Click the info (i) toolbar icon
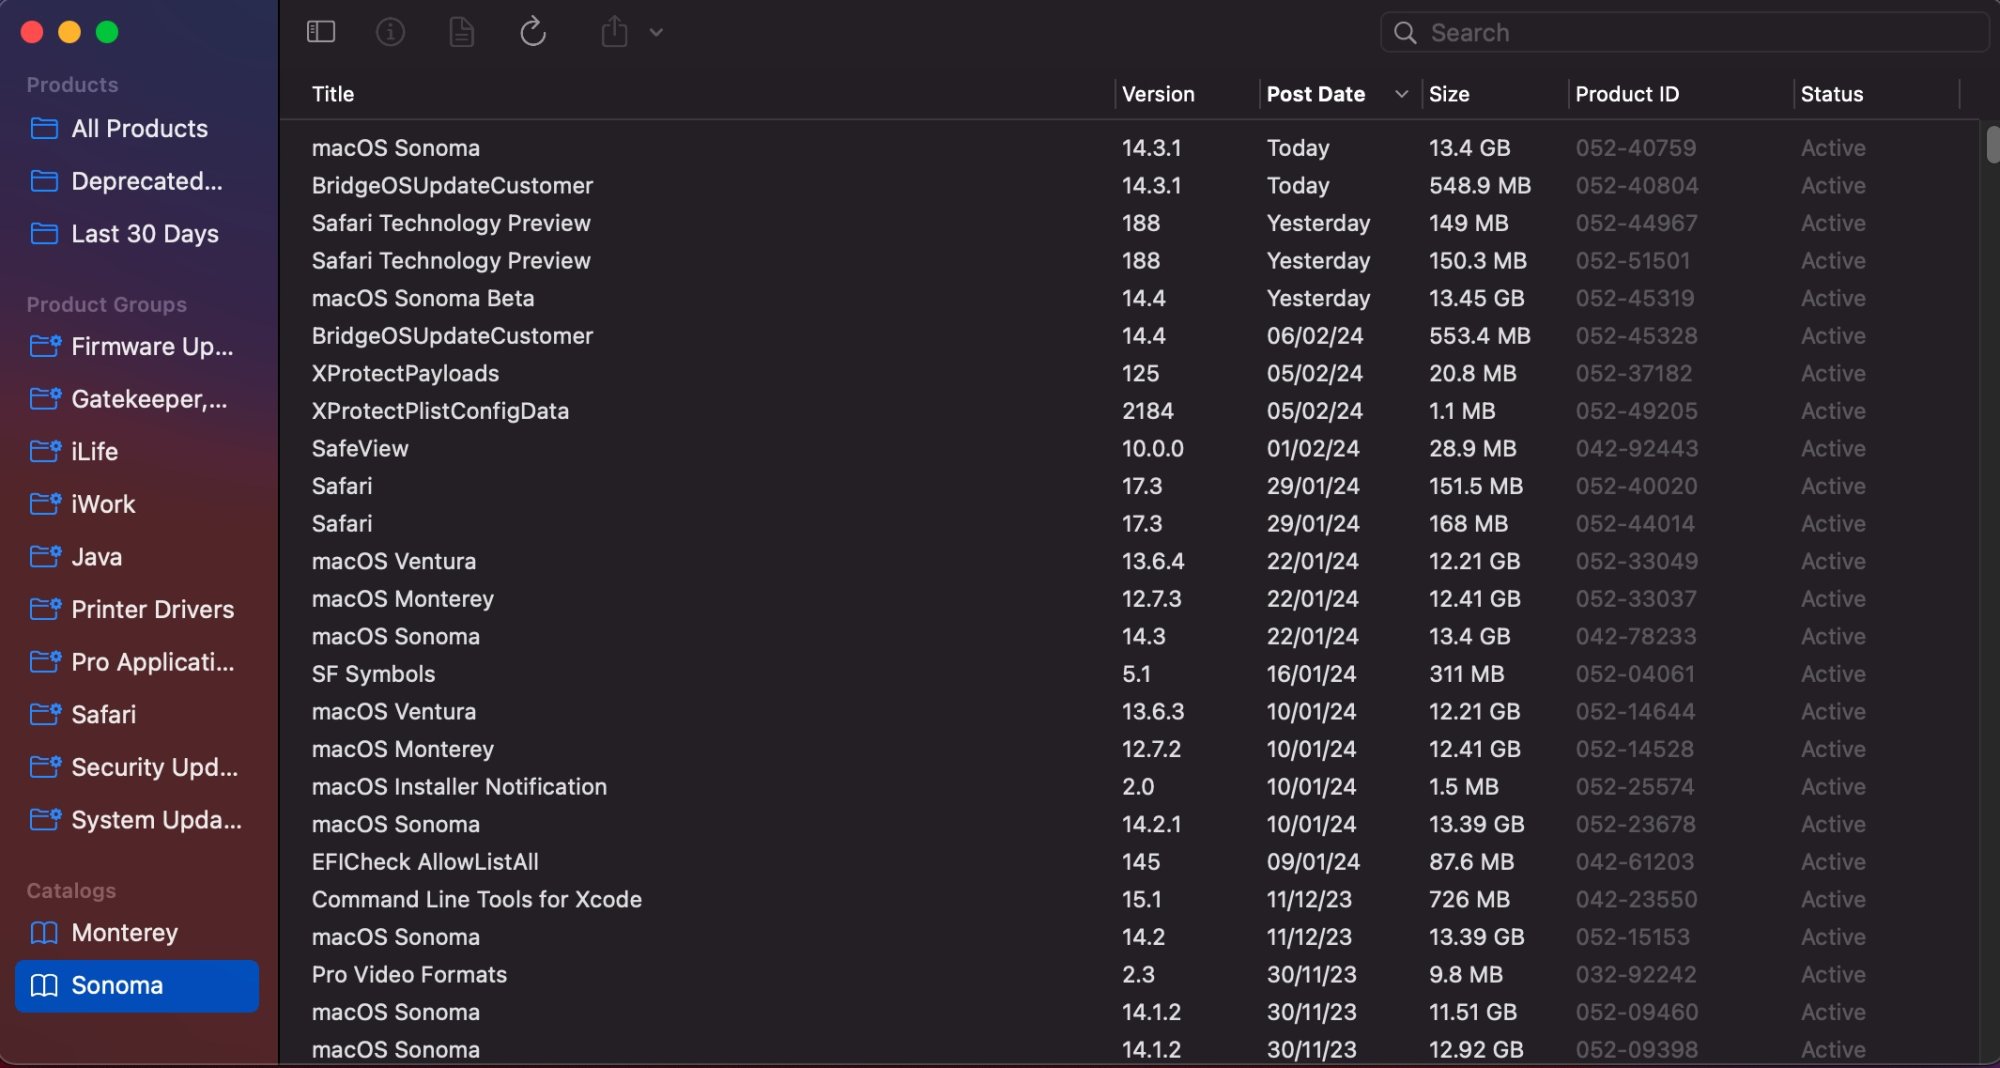The image size is (2000, 1068). (x=390, y=32)
